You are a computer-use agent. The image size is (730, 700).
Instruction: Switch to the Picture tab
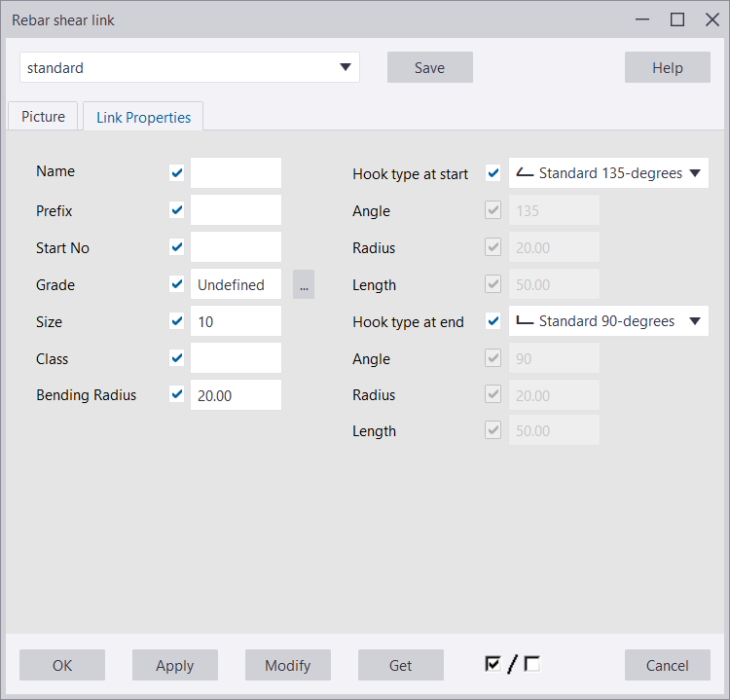(x=43, y=117)
